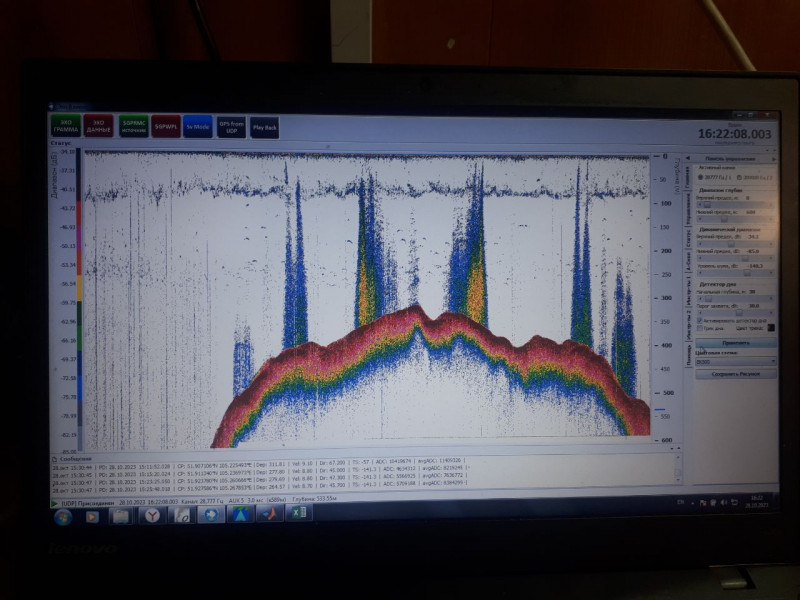
Task: Click the Сохранить Рисунок button
Action: click(x=736, y=374)
